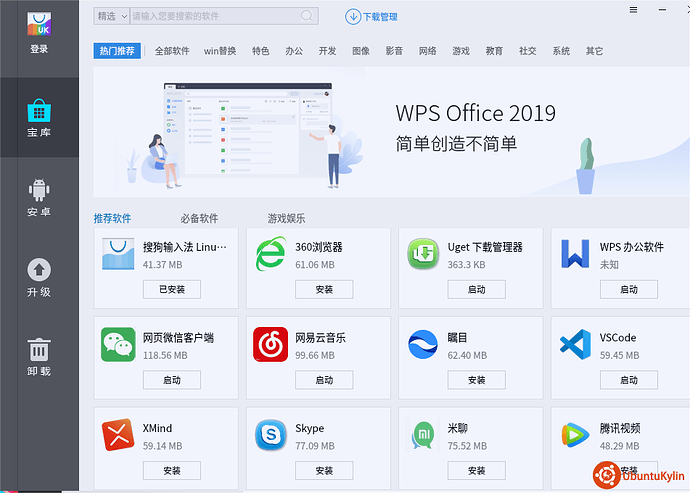Click the Skype app icon

pyautogui.click(x=271, y=435)
